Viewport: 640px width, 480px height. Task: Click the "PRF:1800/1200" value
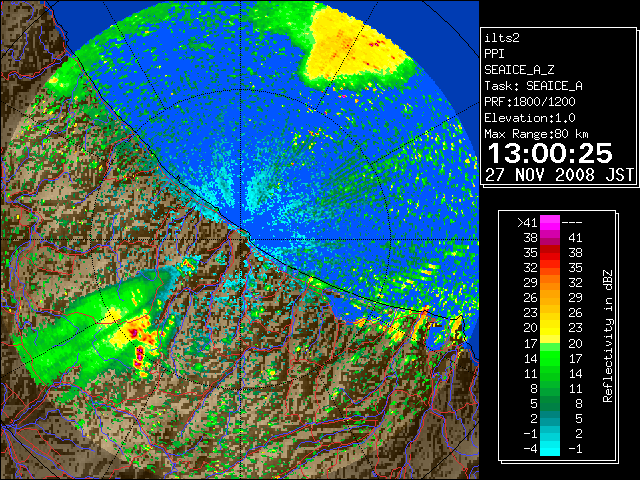pyautogui.click(x=530, y=102)
